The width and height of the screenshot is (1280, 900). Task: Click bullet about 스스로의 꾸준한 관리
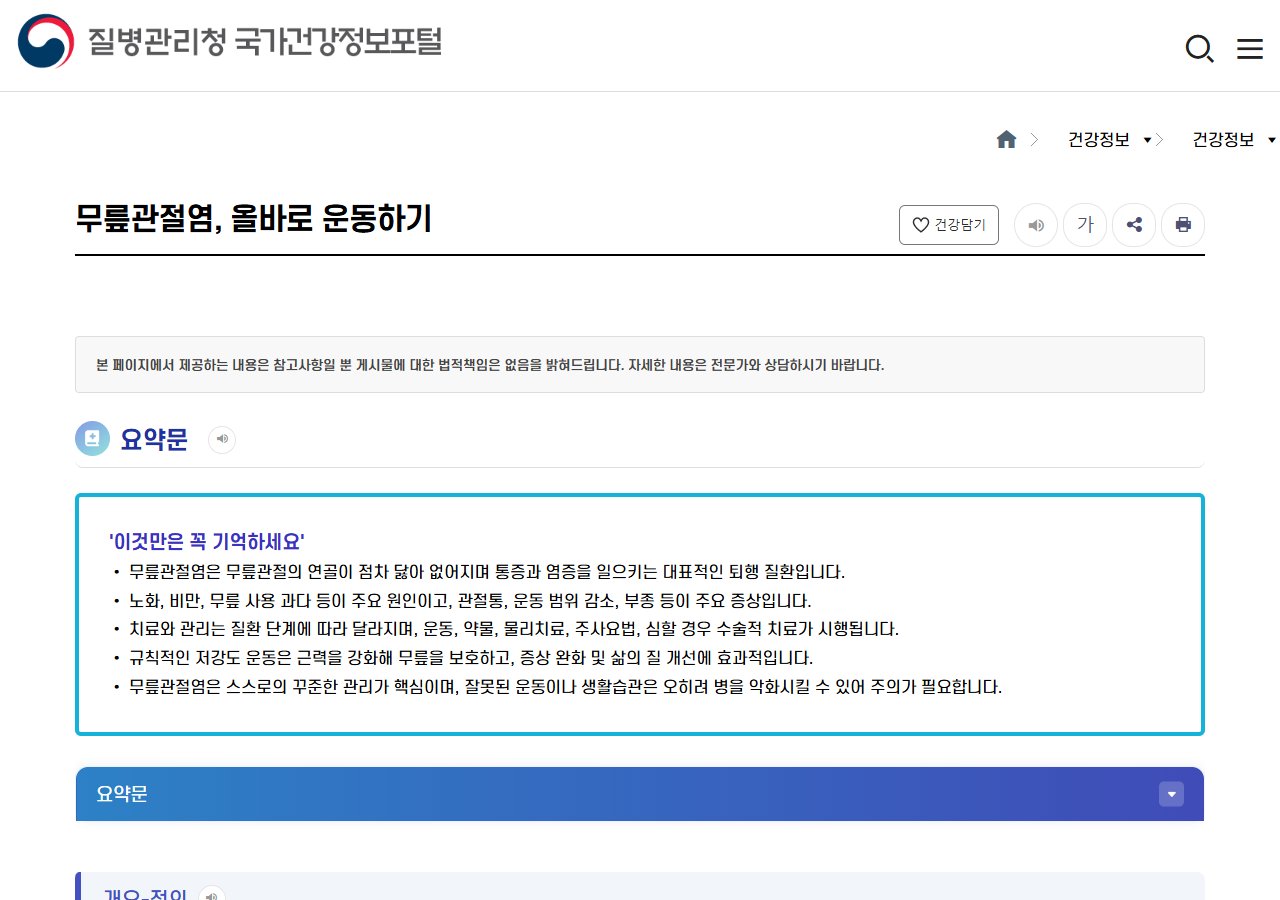(x=565, y=687)
